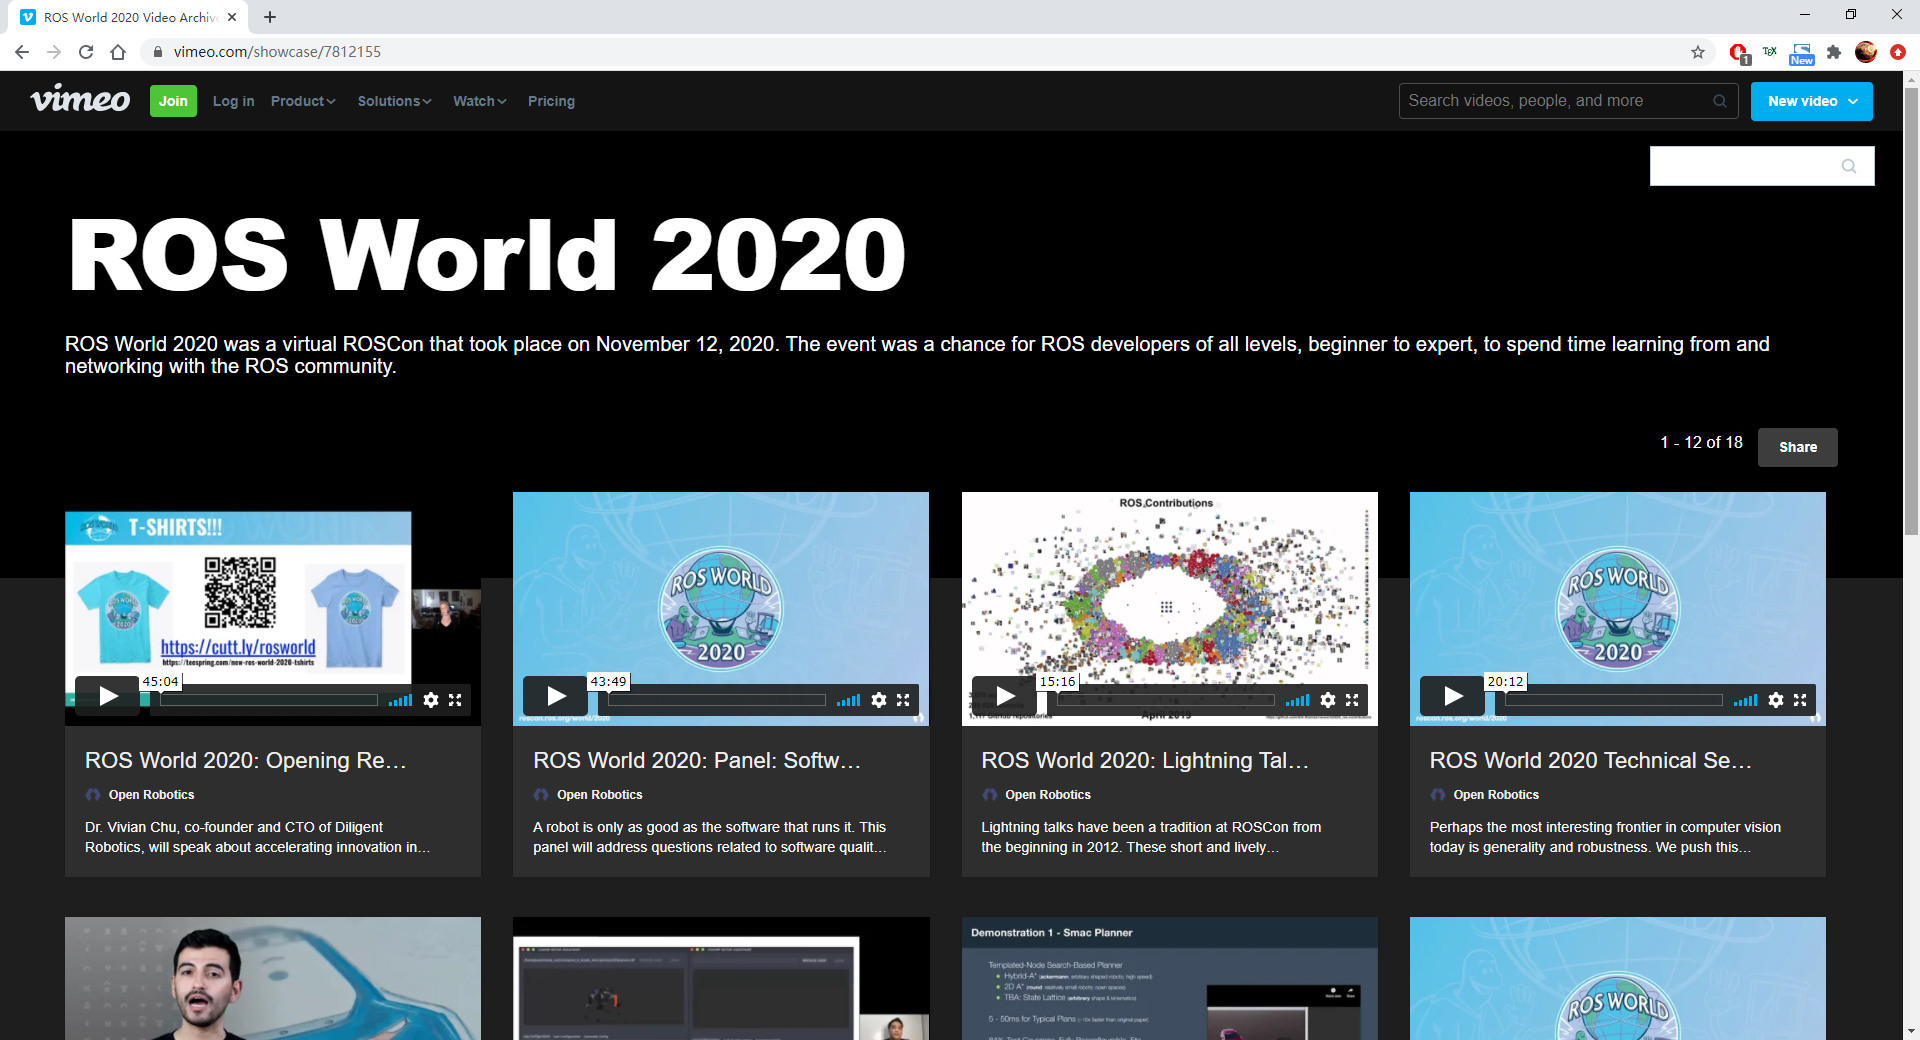This screenshot has height=1040, width=1920.
Task: Open the Watch dropdown menu
Action: coord(478,101)
